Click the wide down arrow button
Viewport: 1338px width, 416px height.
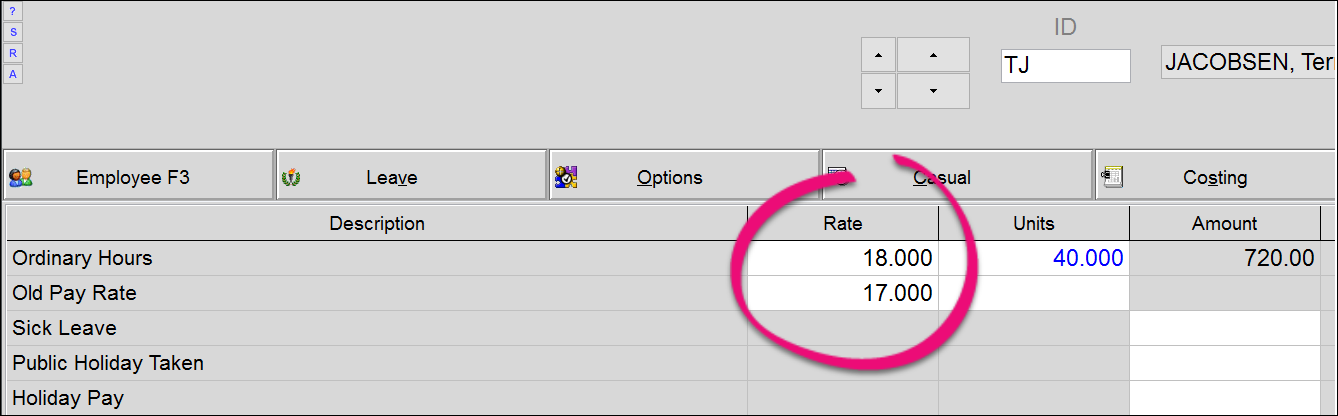click(x=933, y=91)
